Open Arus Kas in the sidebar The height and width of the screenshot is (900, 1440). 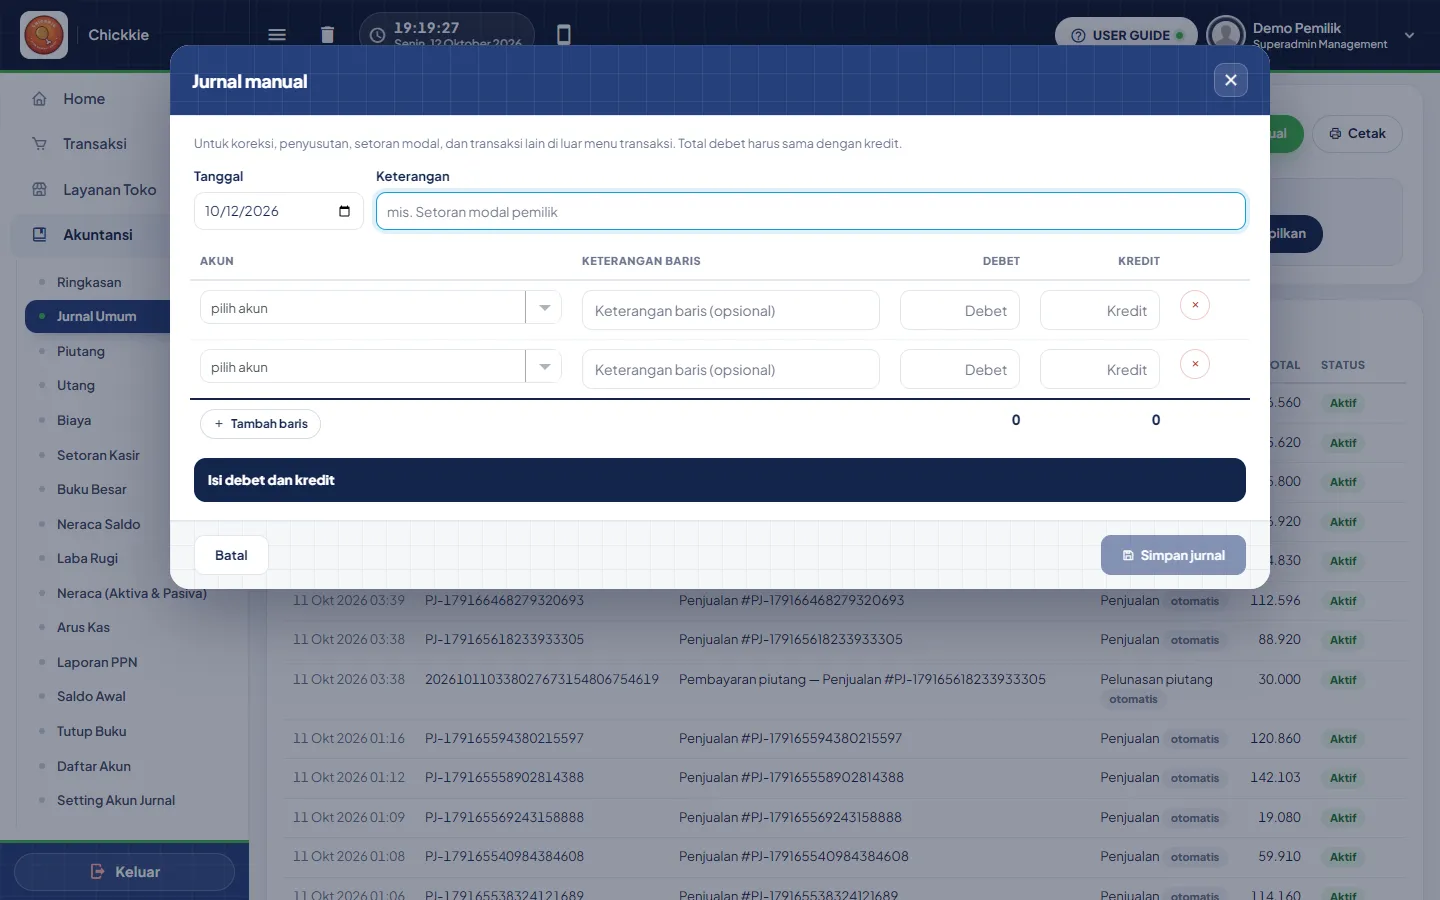coord(83,628)
